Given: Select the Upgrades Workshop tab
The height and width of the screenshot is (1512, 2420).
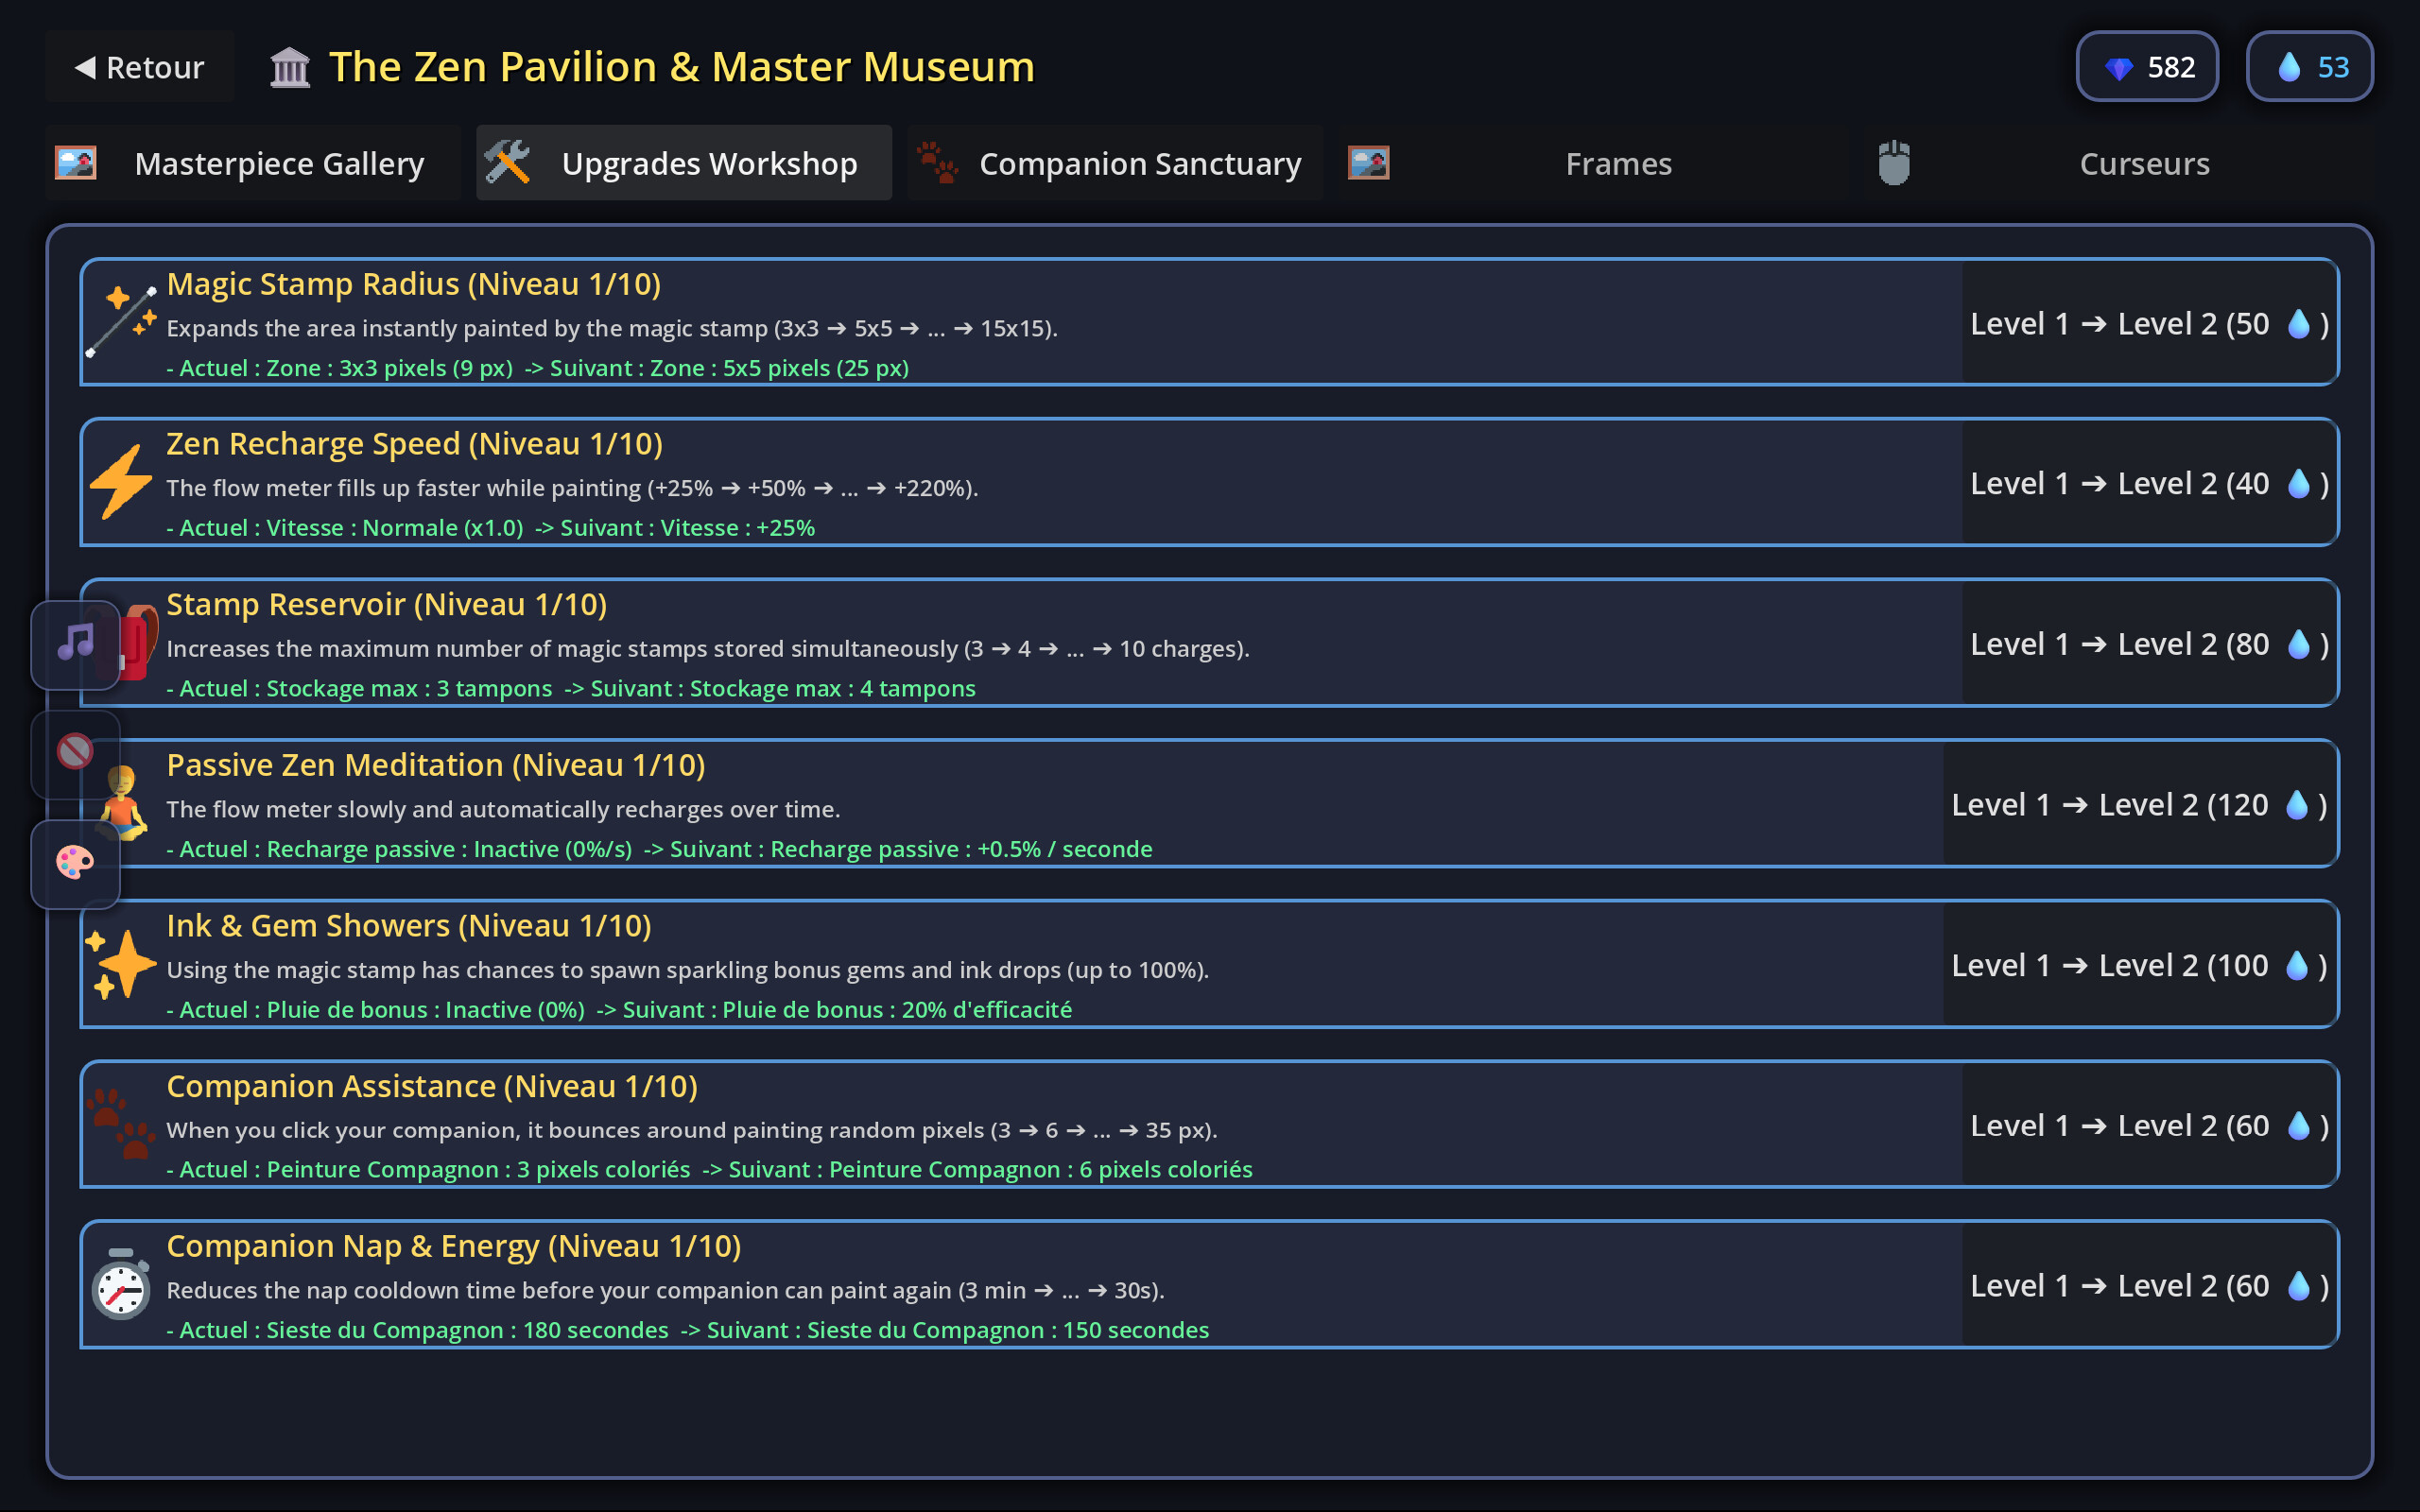Looking at the screenshot, I should coord(684,163).
